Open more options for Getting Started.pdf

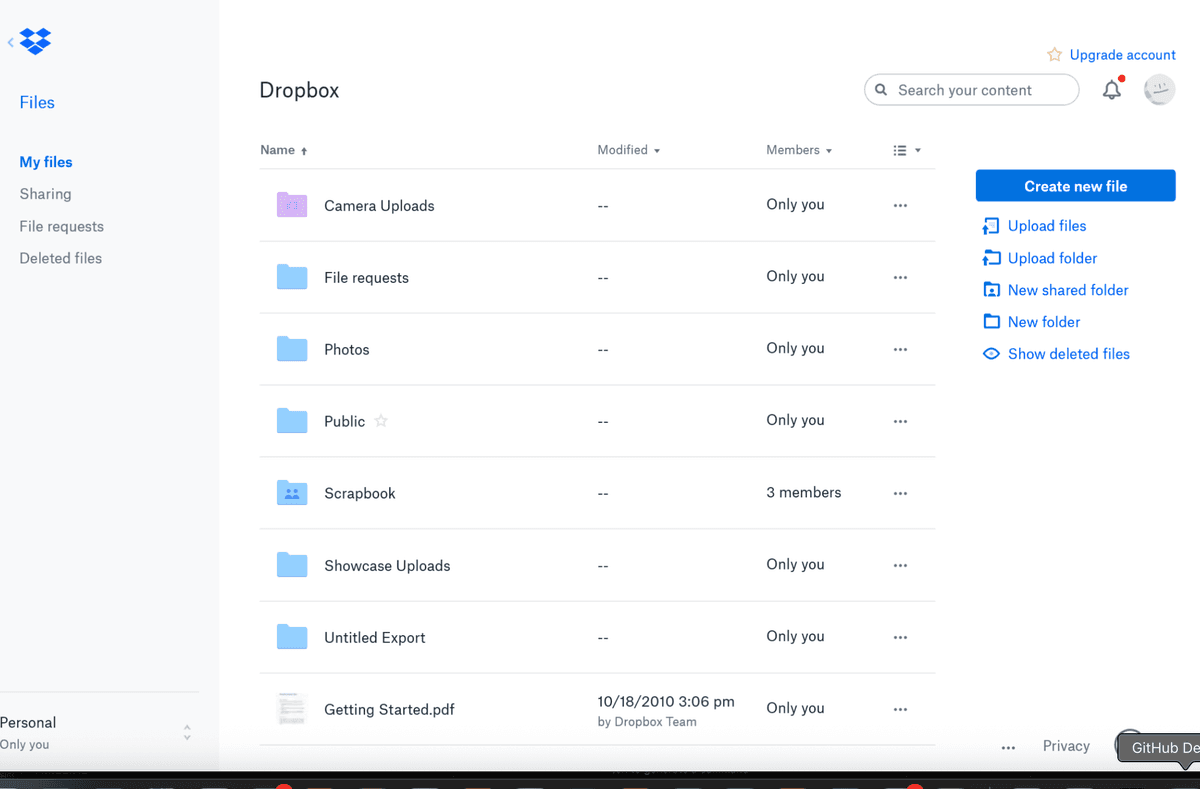(900, 710)
